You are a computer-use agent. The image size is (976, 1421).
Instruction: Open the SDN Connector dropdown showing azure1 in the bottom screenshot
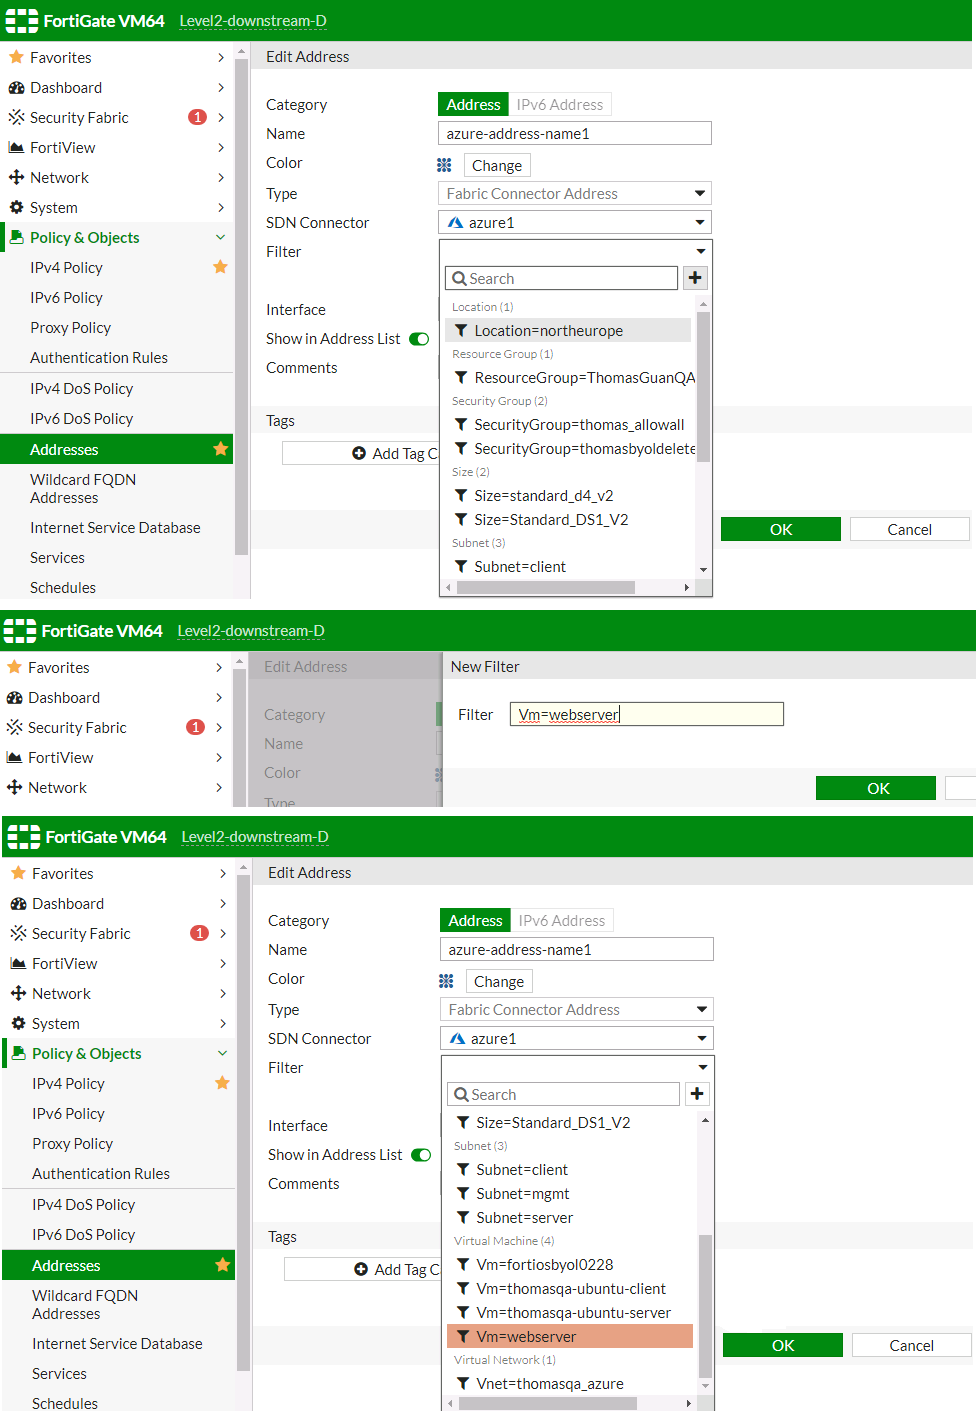(577, 1038)
